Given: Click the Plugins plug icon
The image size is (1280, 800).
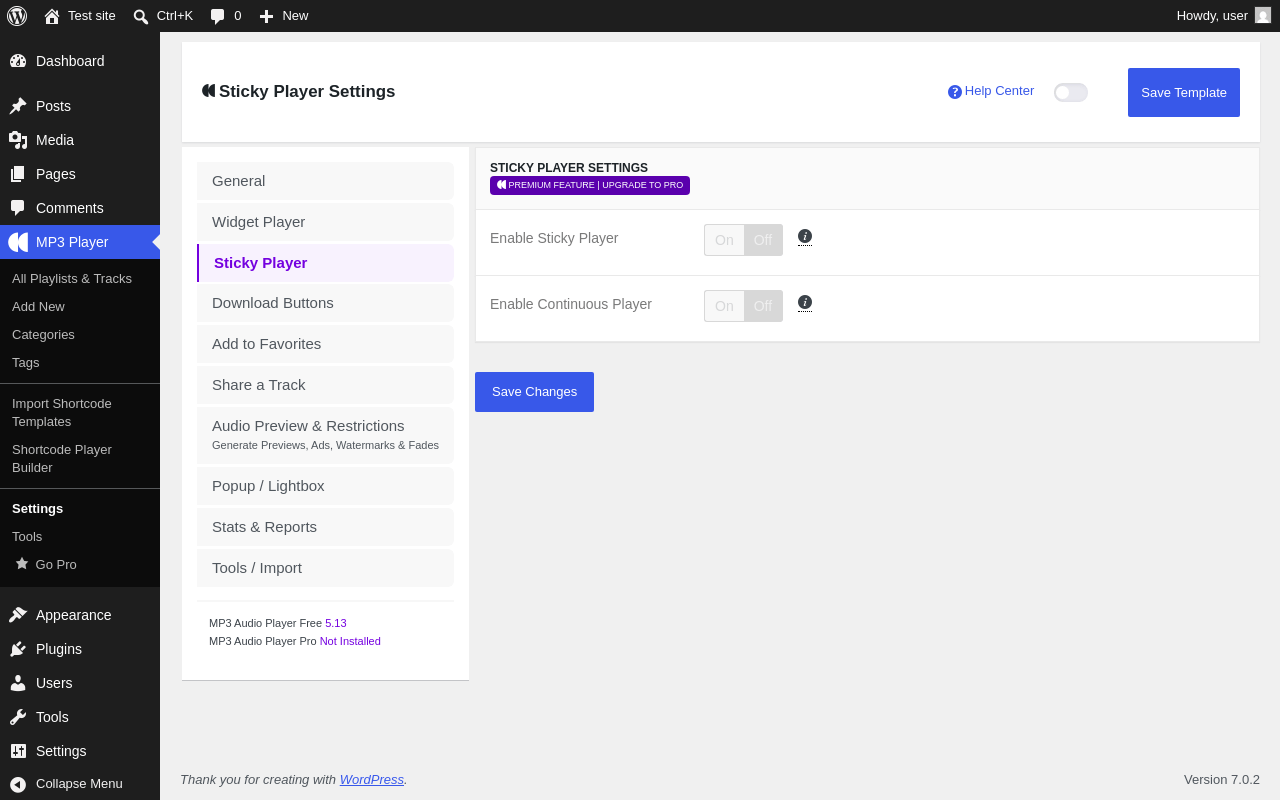Looking at the screenshot, I should (x=18, y=649).
